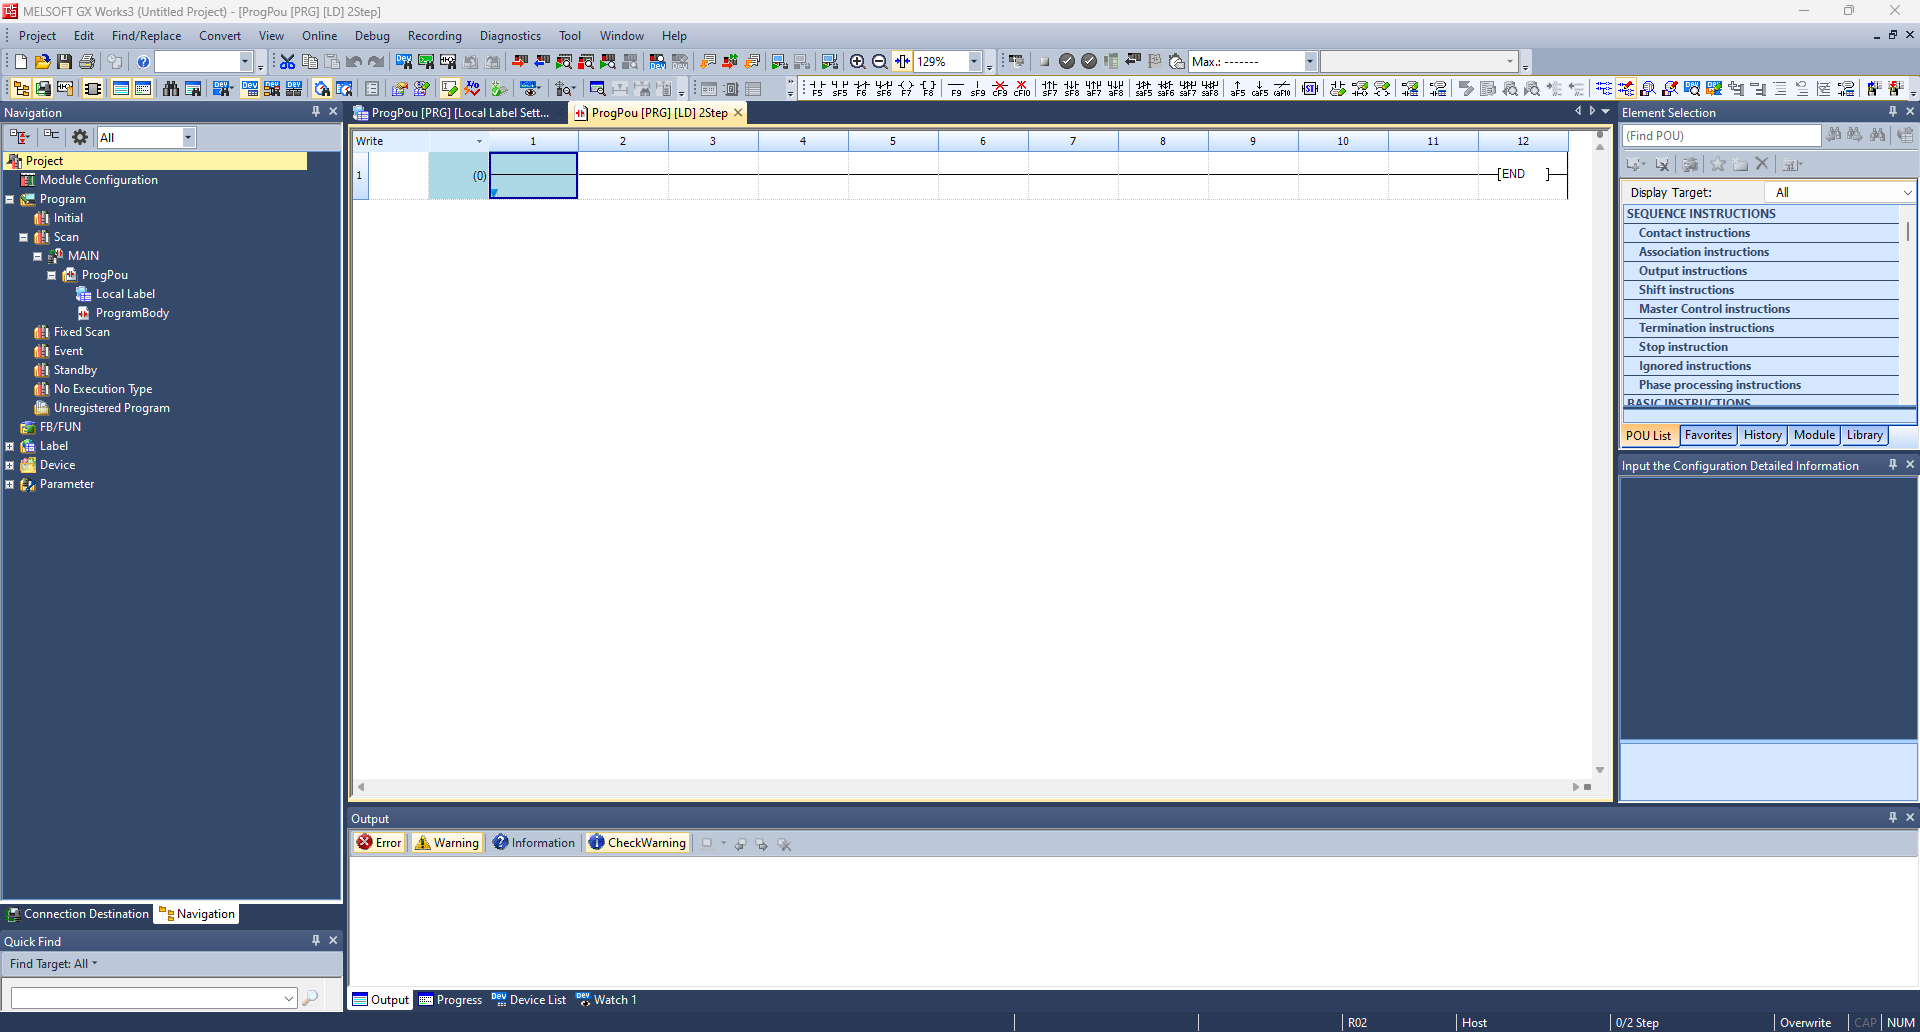Click the Zoom In magnifier icon
The height and width of the screenshot is (1032, 1920).
tap(857, 62)
